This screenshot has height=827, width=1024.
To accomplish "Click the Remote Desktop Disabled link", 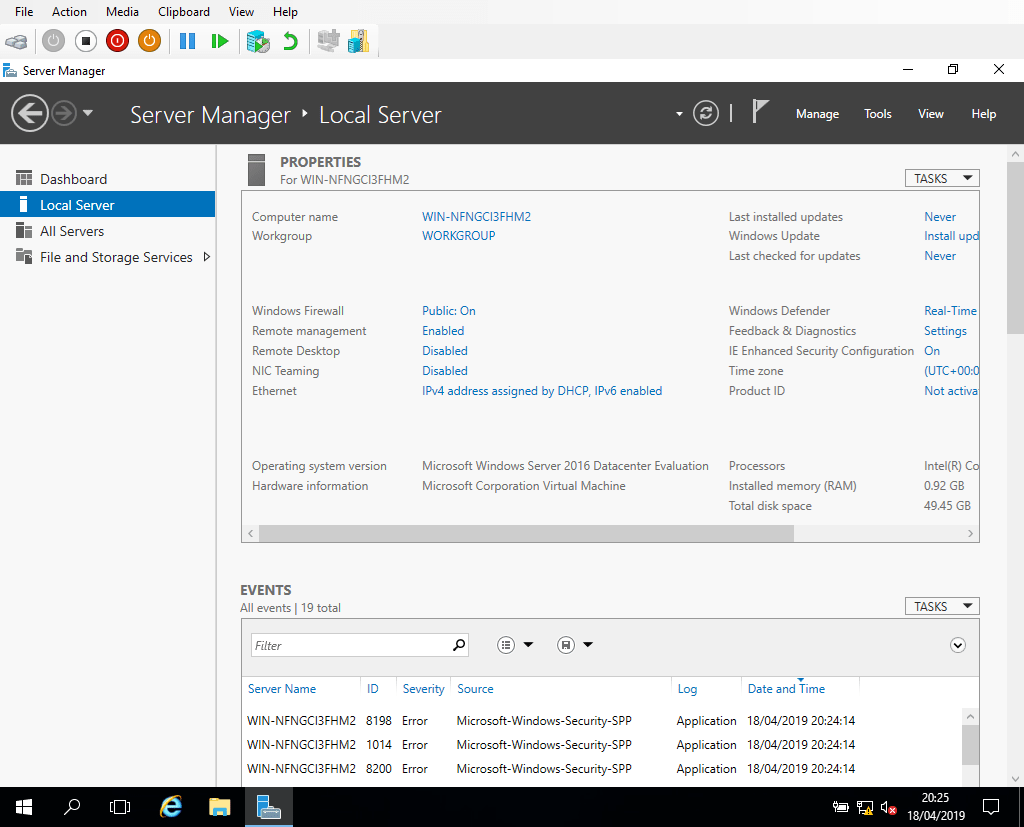I will (x=445, y=350).
